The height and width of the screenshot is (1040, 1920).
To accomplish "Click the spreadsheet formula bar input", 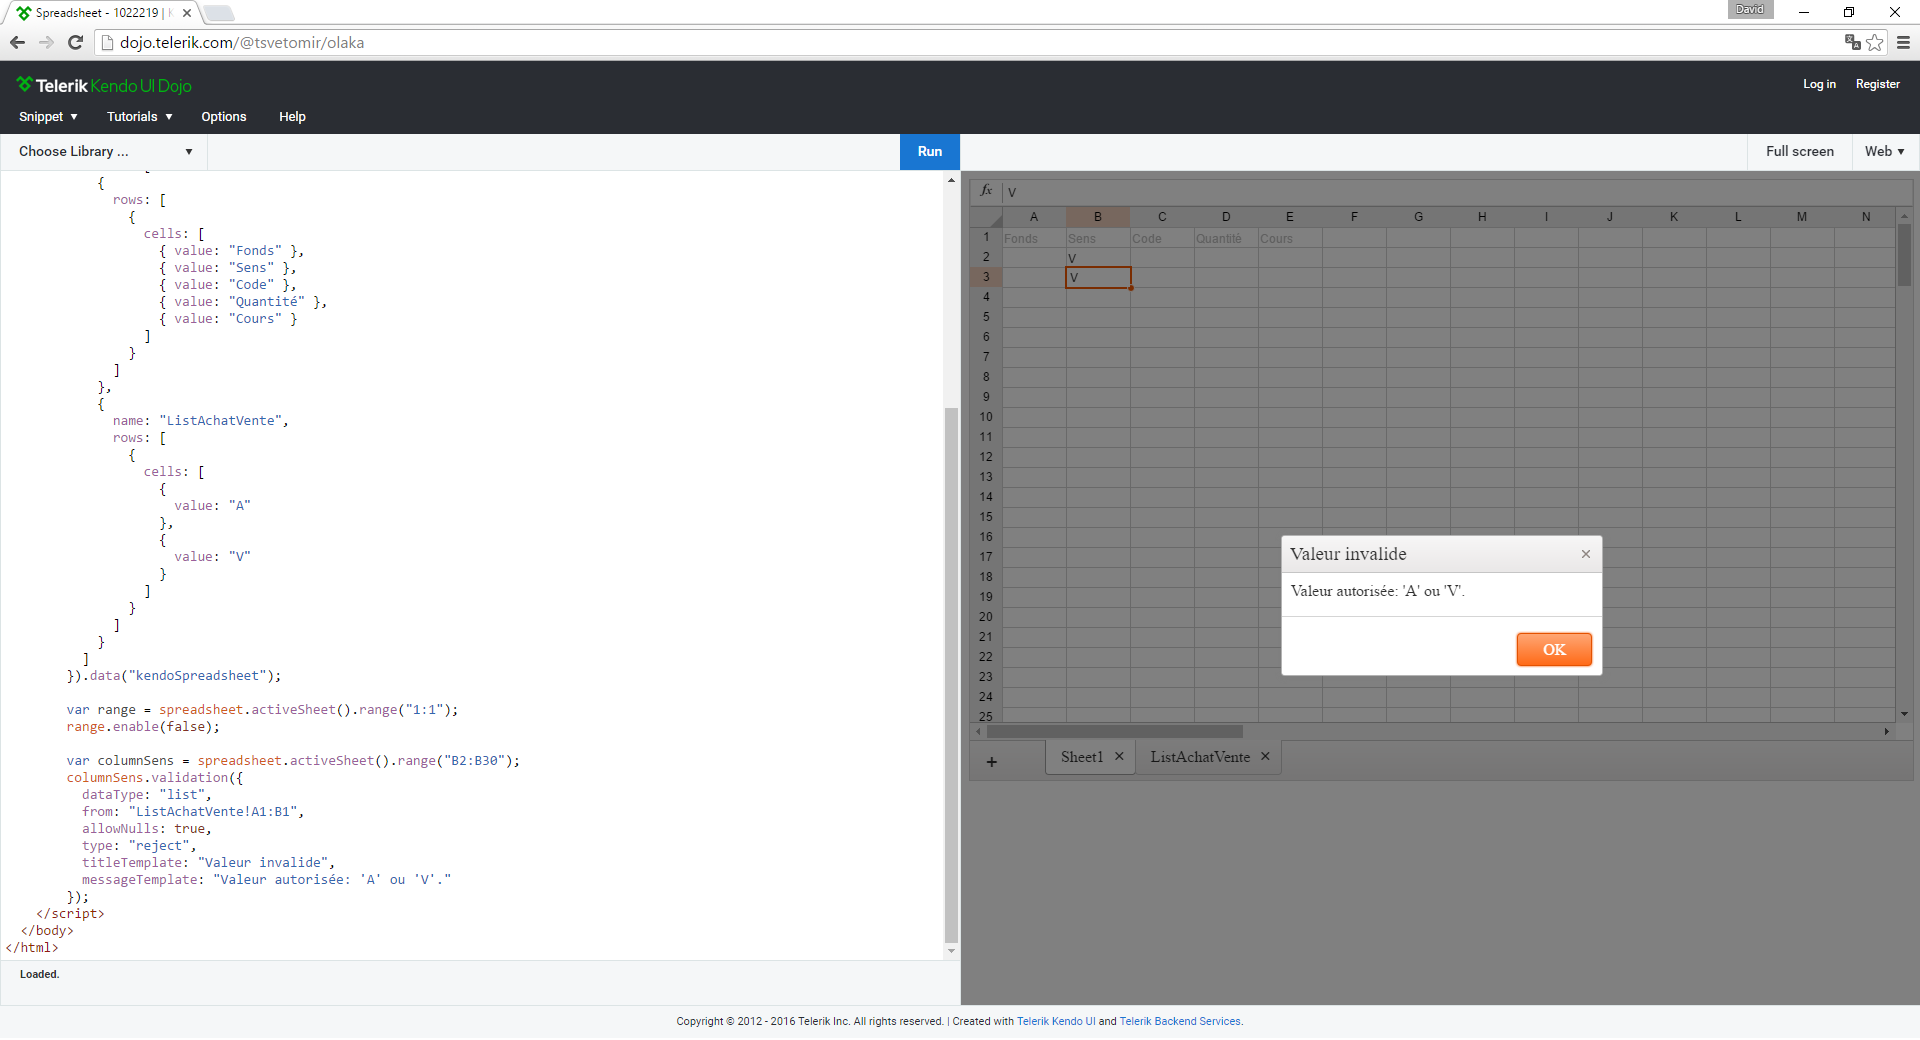I will coord(1458,192).
